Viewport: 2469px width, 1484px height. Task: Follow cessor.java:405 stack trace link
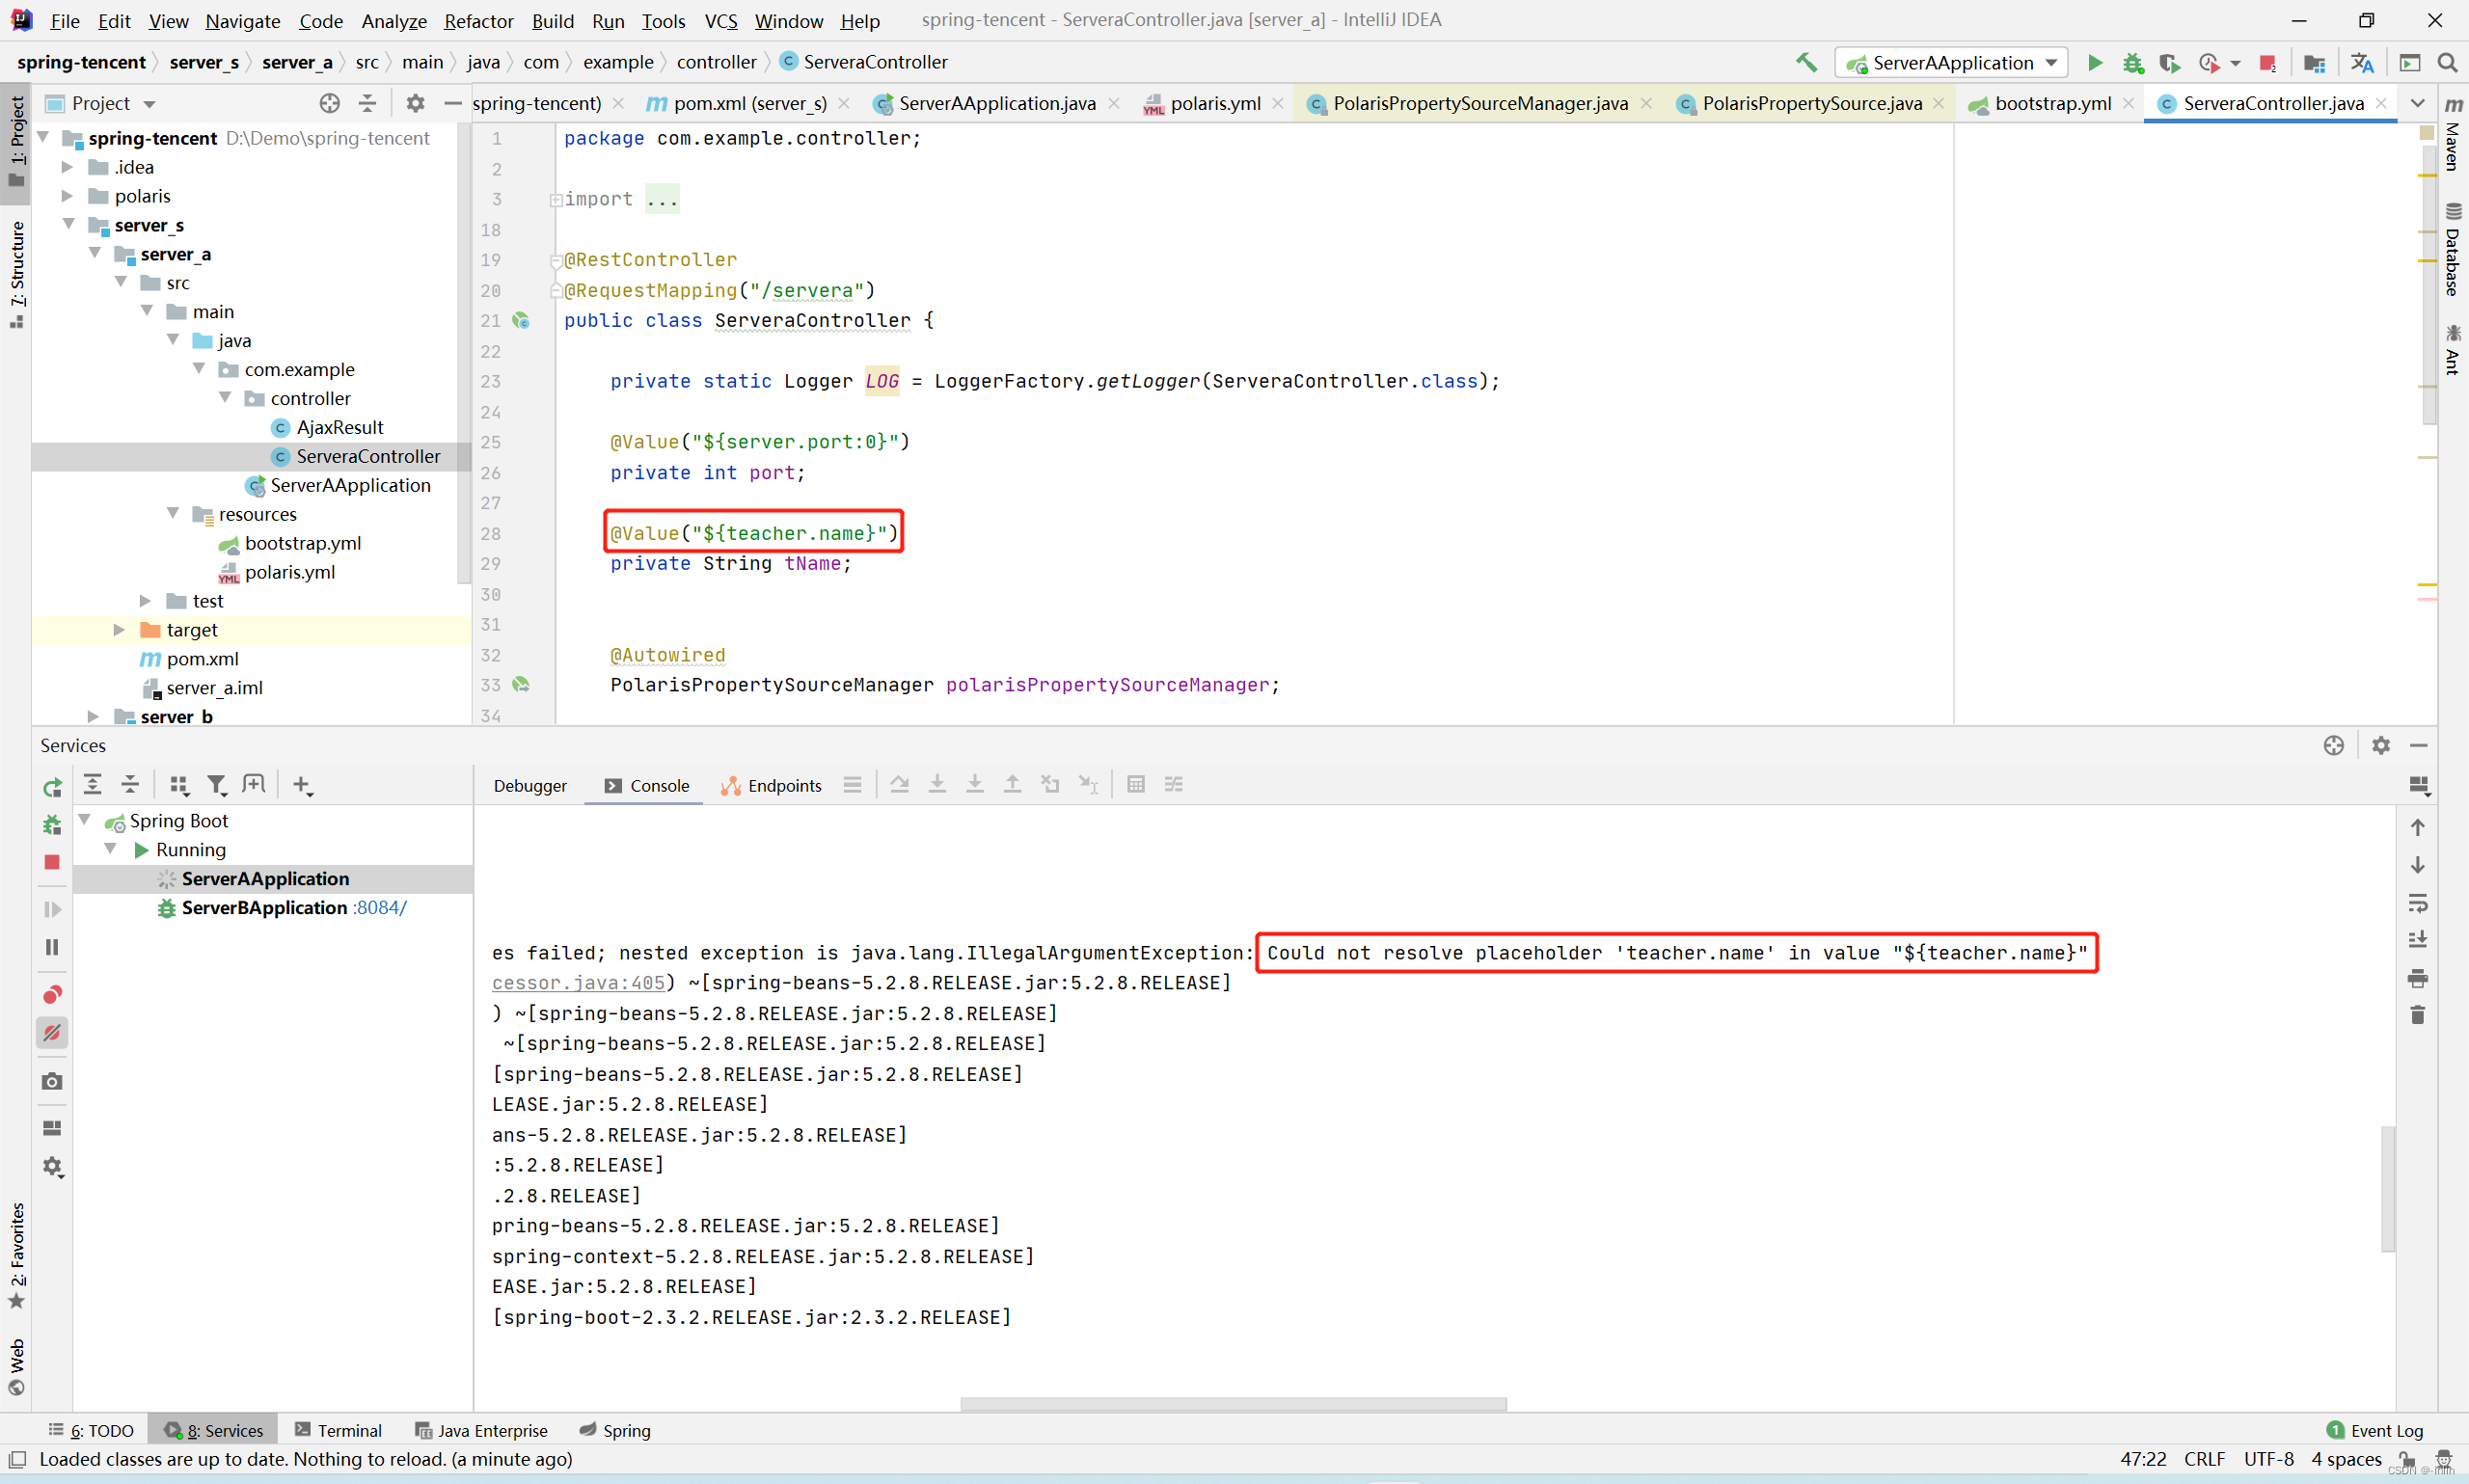pos(578,982)
